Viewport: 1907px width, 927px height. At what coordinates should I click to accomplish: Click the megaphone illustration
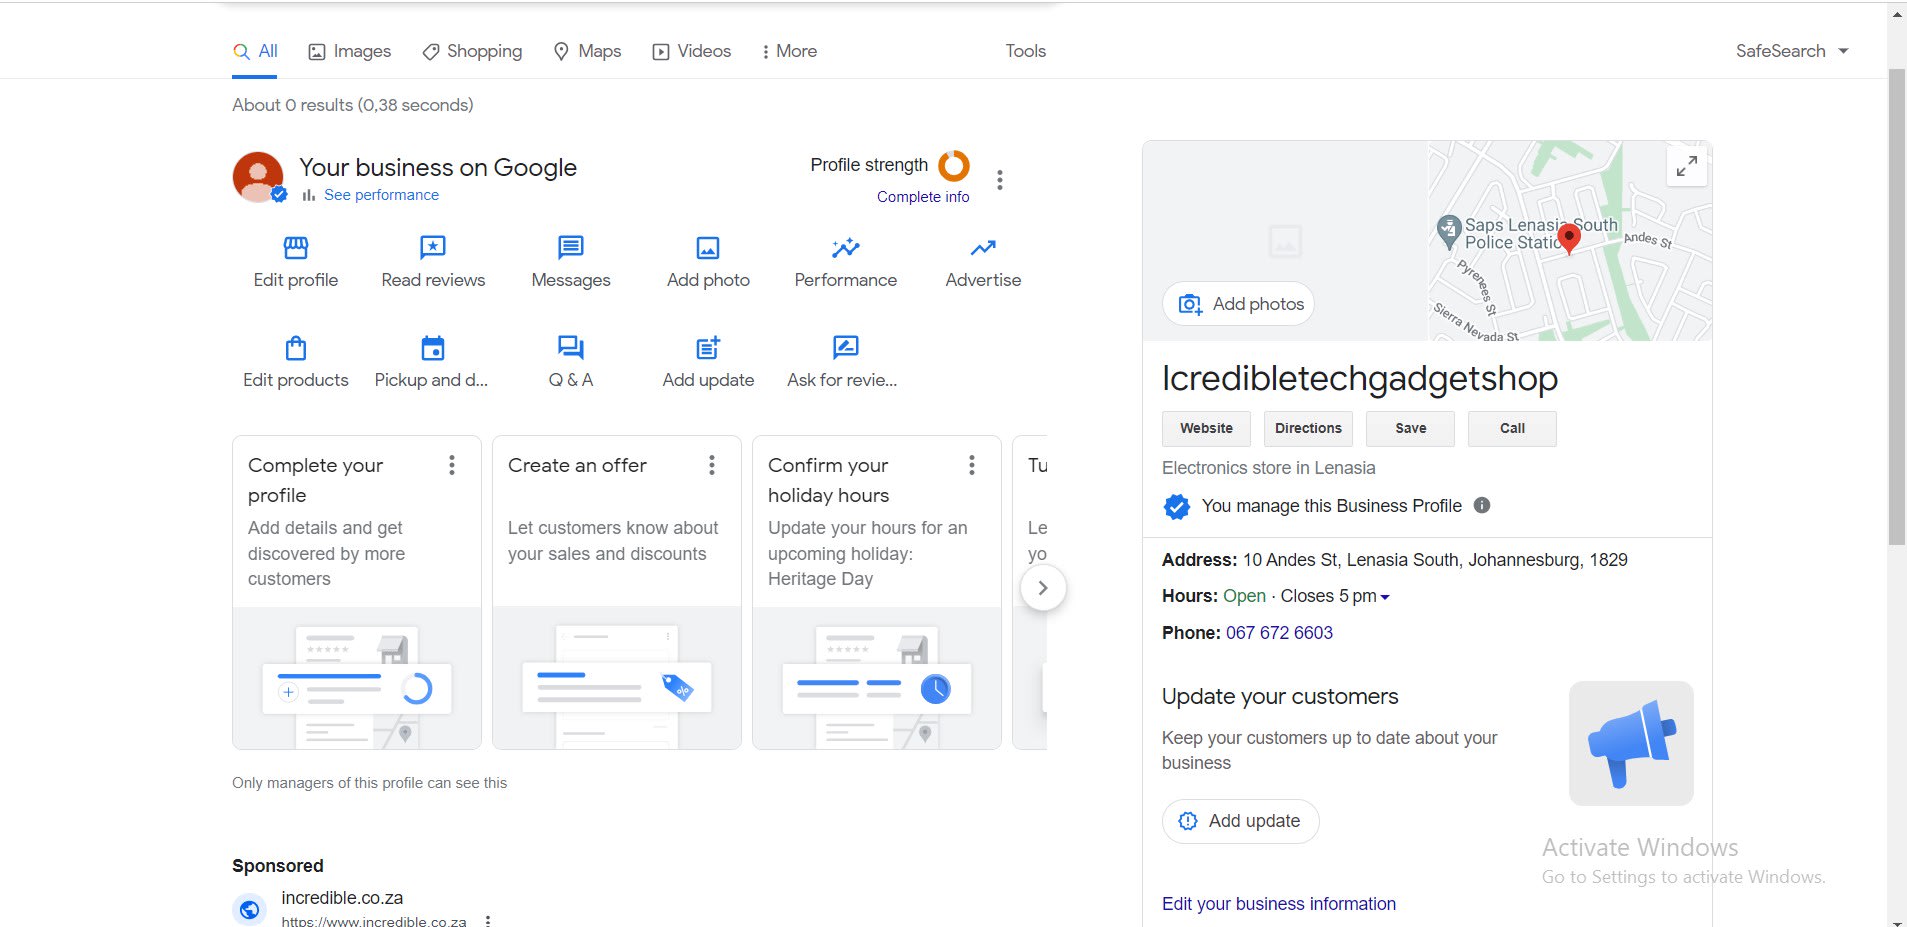coord(1631,743)
